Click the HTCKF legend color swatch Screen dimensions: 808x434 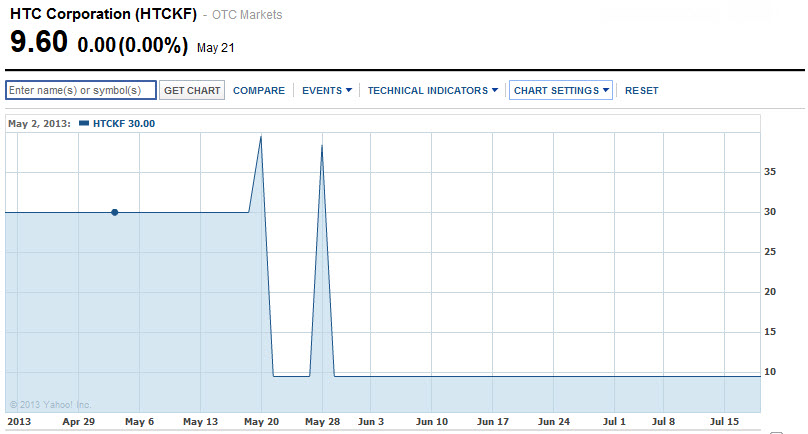84,123
